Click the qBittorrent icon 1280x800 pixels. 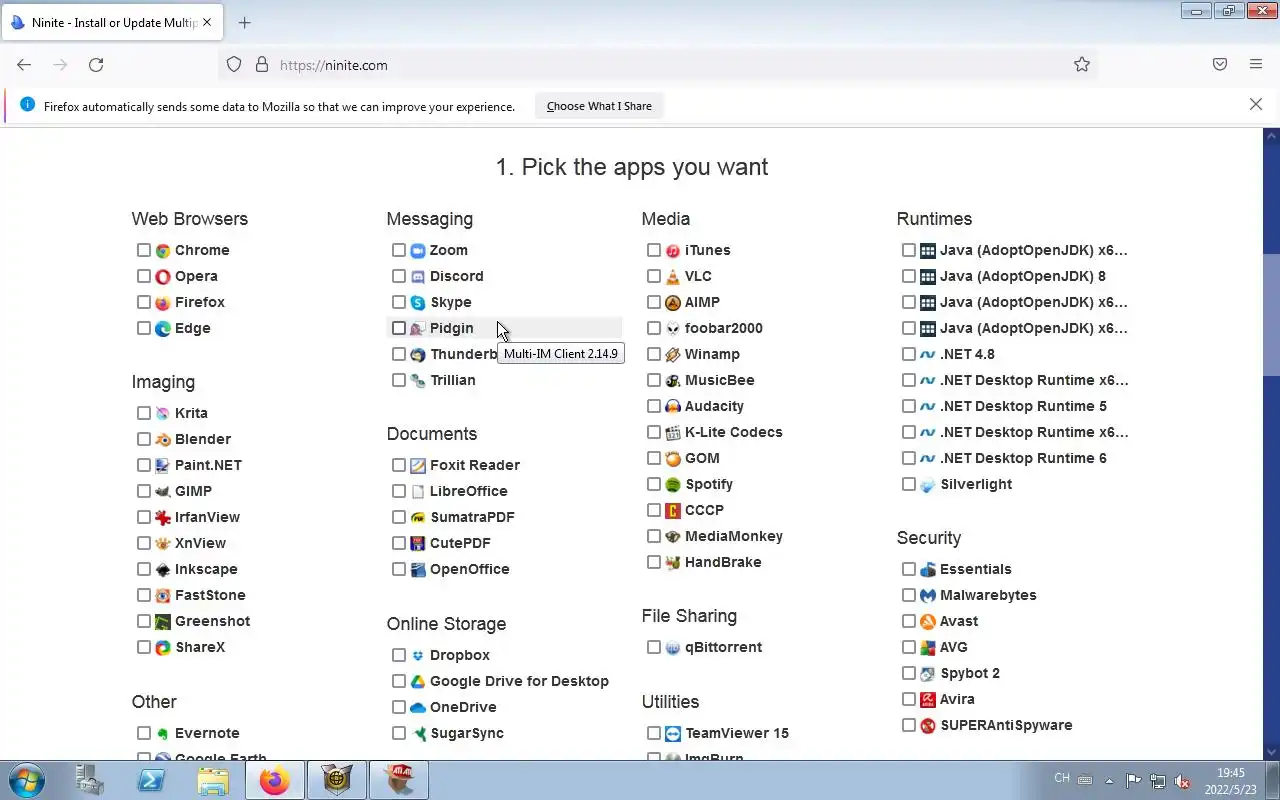pos(673,647)
